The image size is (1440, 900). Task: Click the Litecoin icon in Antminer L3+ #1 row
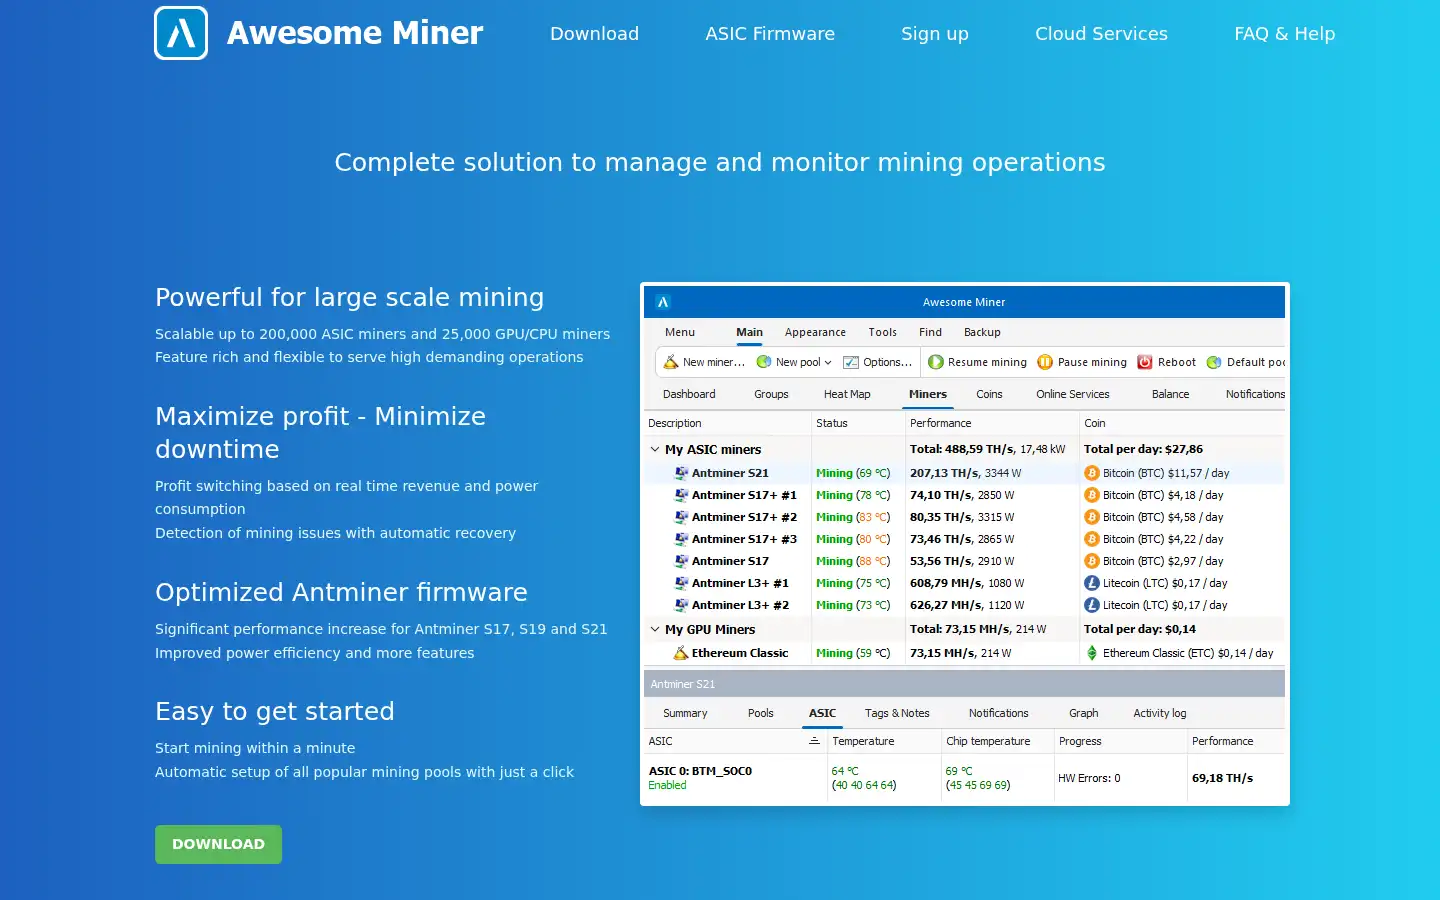click(x=1092, y=583)
